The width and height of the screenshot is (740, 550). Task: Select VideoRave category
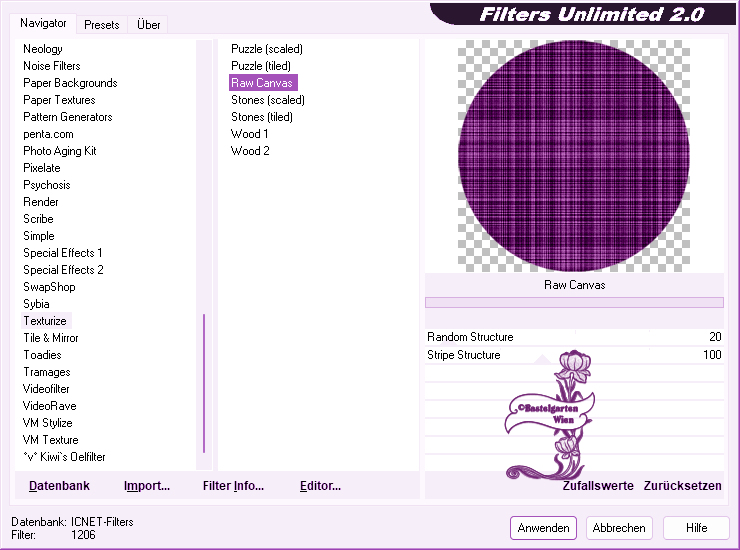(x=50, y=406)
